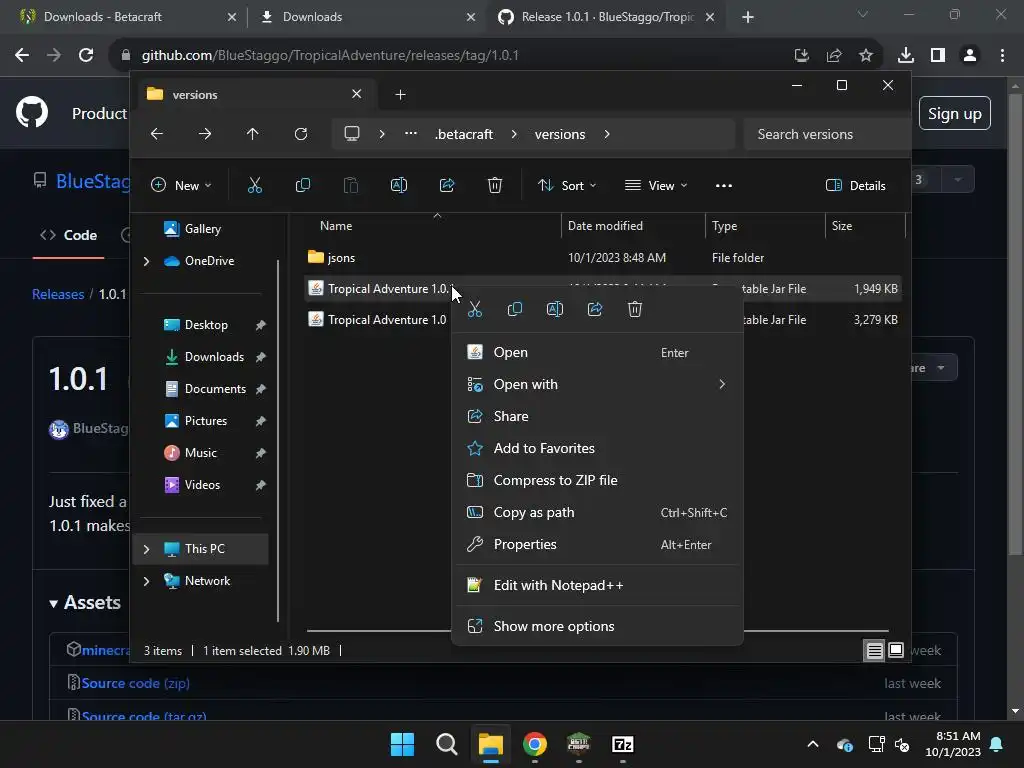Open the Sort dropdown
The image size is (1024, 768).
click(567, 185)
